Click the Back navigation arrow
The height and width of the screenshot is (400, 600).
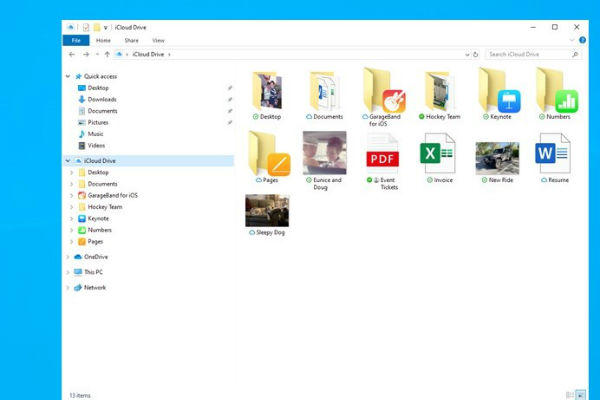click(x=70, y=54)
